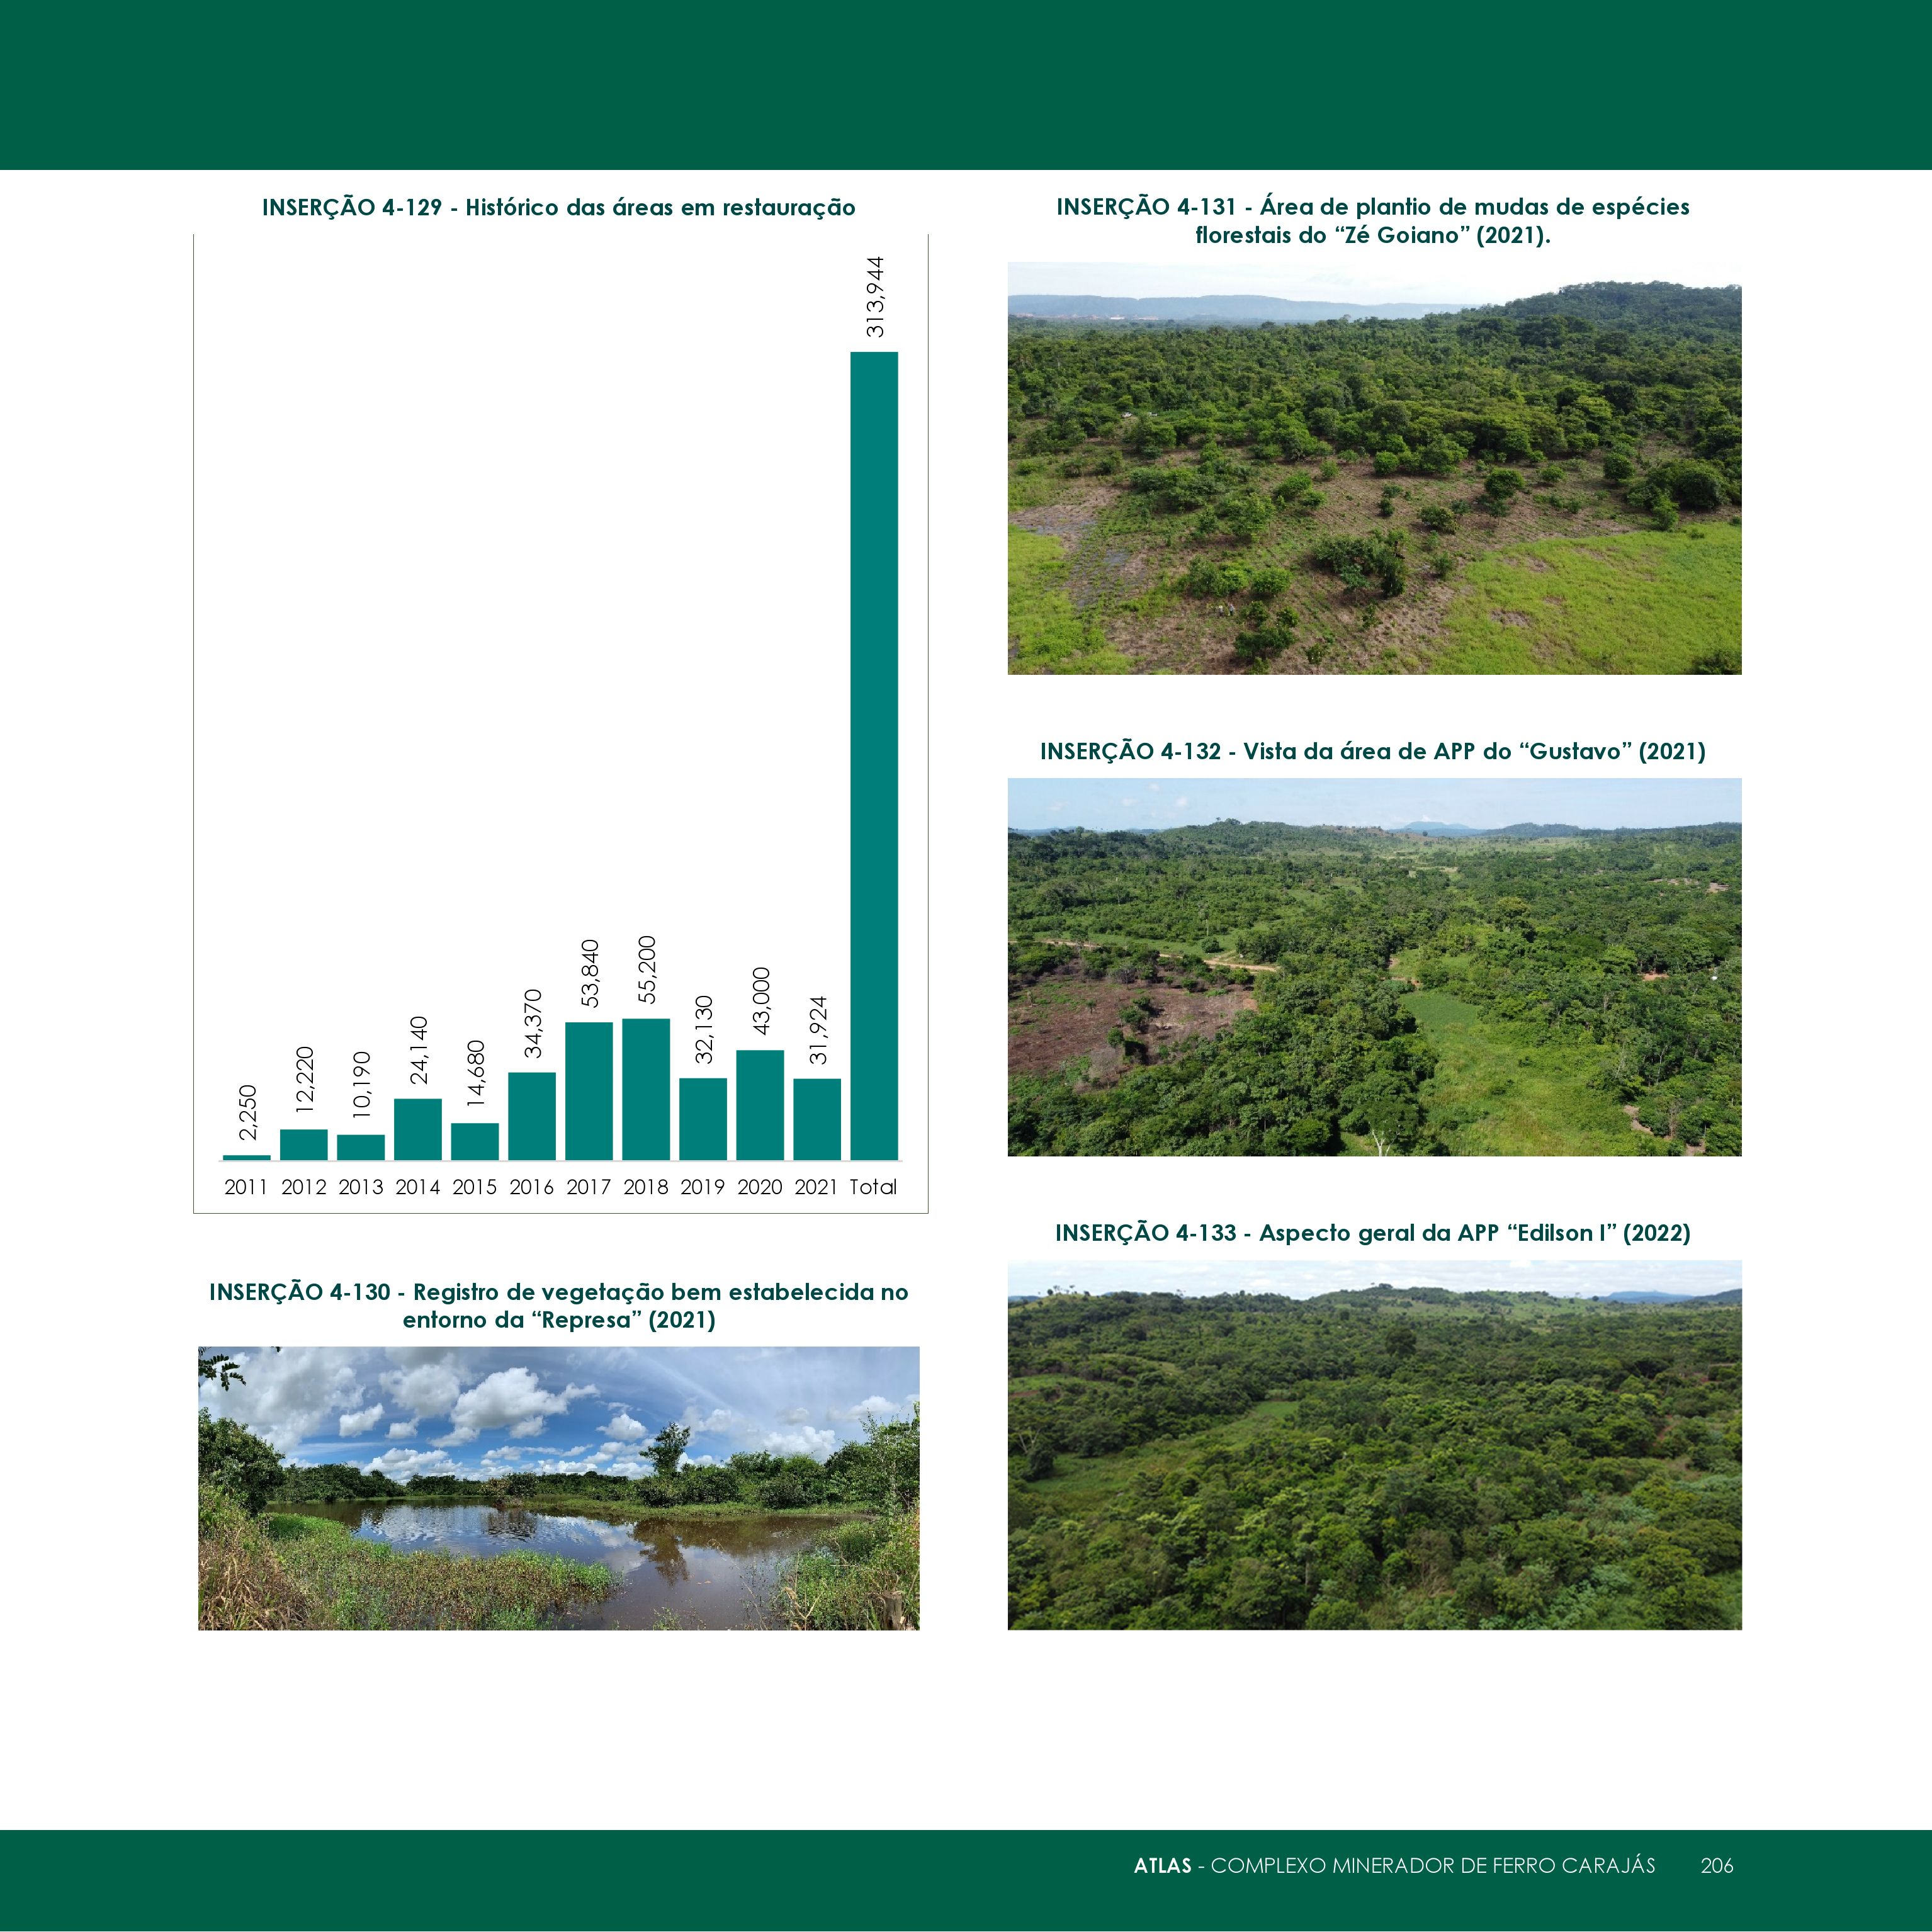The height and width of the screenshot is (1932, 1932).
Task: Click the caption 'INSERÇÃO 4-131' about Zé Goiano
Action: [x=1373, y=221]
